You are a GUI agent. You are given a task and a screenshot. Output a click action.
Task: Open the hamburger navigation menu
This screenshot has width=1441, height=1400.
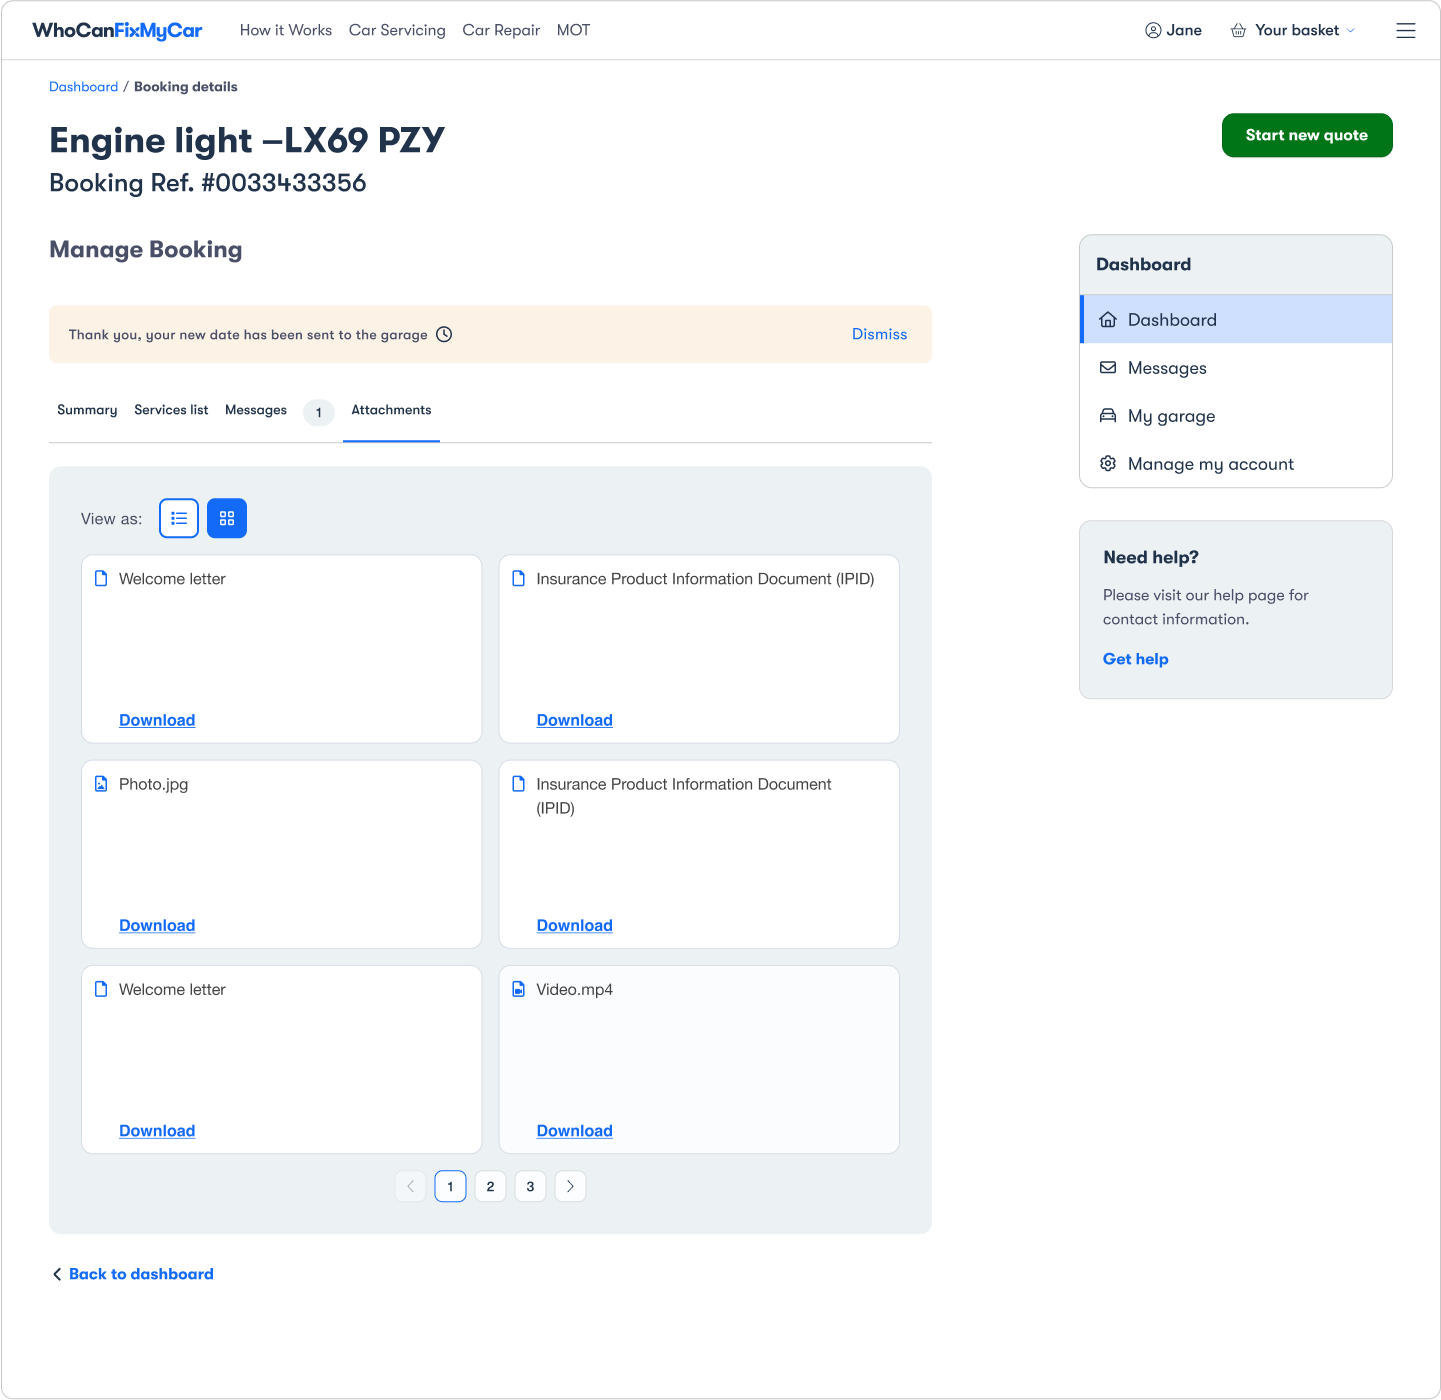(1405, 30)
